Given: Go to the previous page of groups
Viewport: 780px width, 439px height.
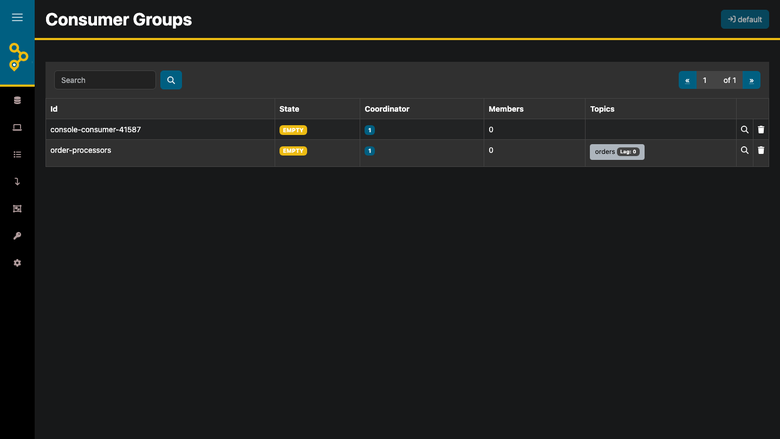Looking at the screenshot, I should [687, 80].
